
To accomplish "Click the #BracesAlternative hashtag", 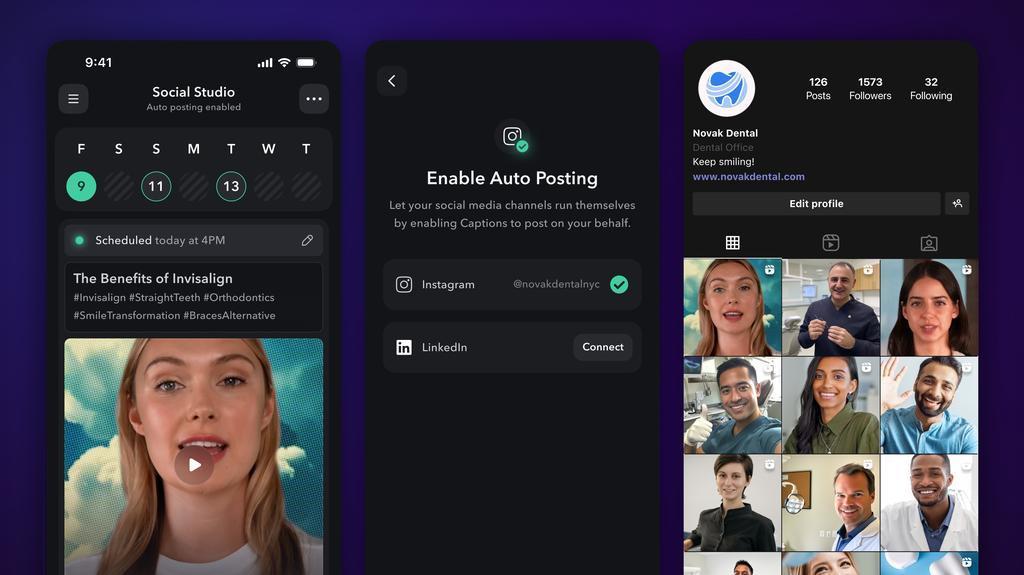I will (x=229, y=316).
